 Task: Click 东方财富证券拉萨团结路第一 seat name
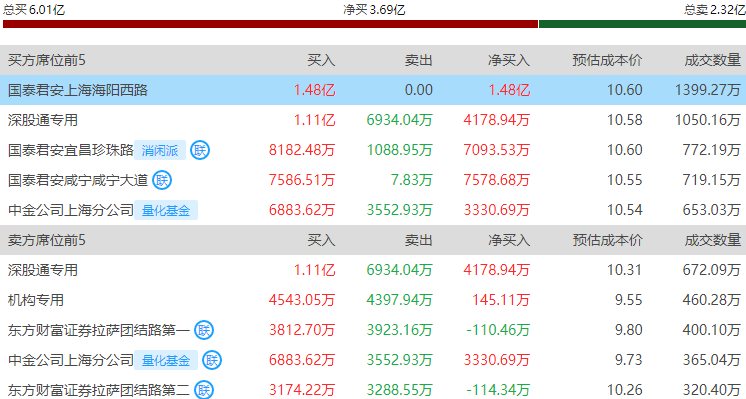point(99,330)
